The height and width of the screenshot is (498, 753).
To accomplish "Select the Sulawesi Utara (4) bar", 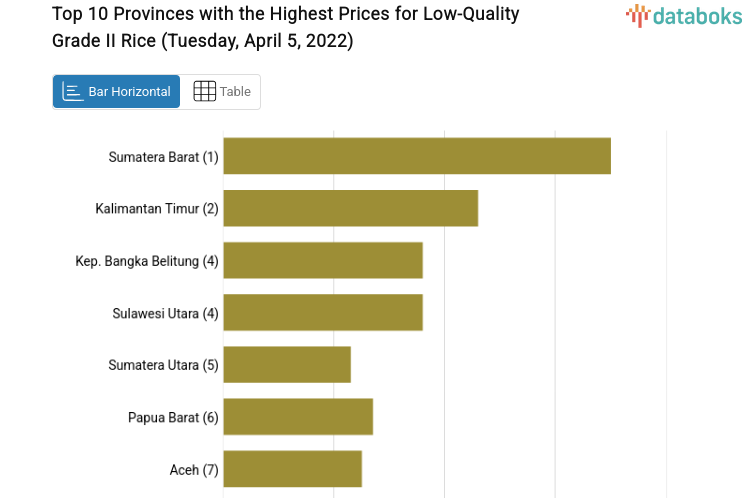I will (x=322, y=312).
